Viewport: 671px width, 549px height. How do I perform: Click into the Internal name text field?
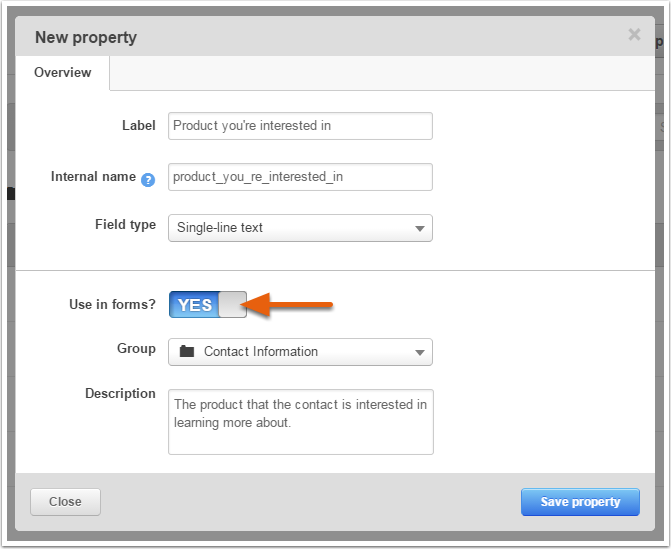[x=300, y=177]
